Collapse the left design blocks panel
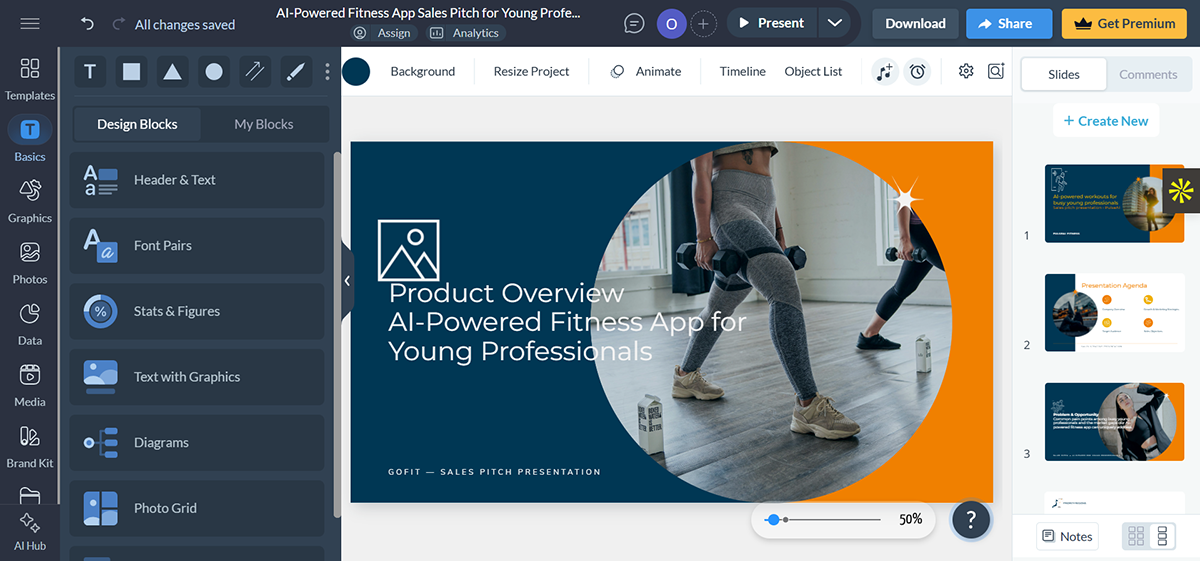This screenshot has height=561, width=1200. click(x=347, y=281)
